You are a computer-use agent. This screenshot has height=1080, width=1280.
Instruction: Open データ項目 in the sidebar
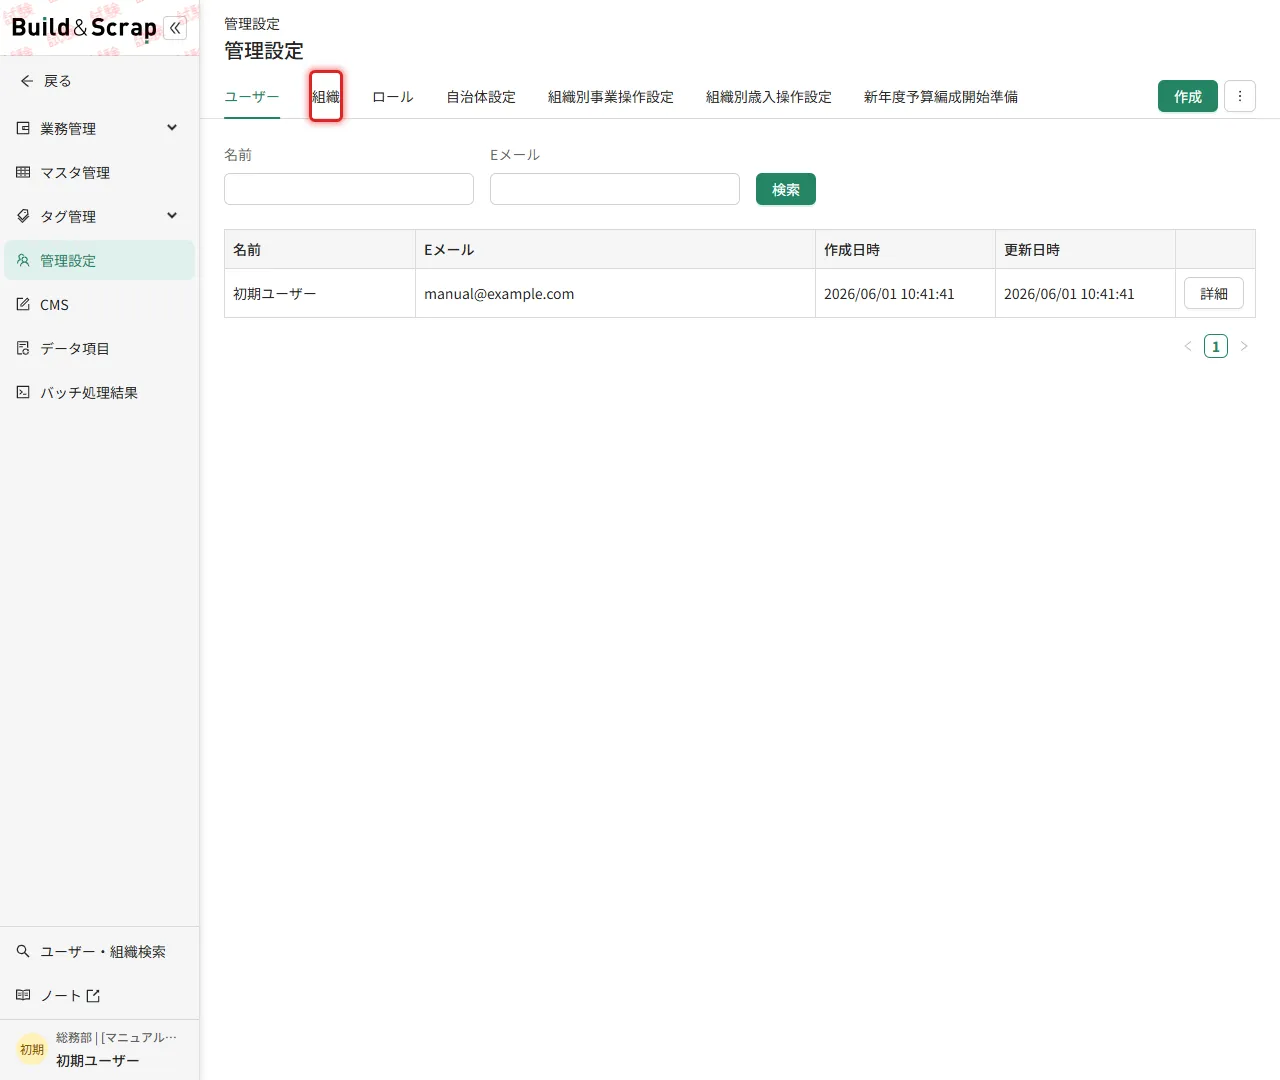pyautogui.click(x=99, y=348)
